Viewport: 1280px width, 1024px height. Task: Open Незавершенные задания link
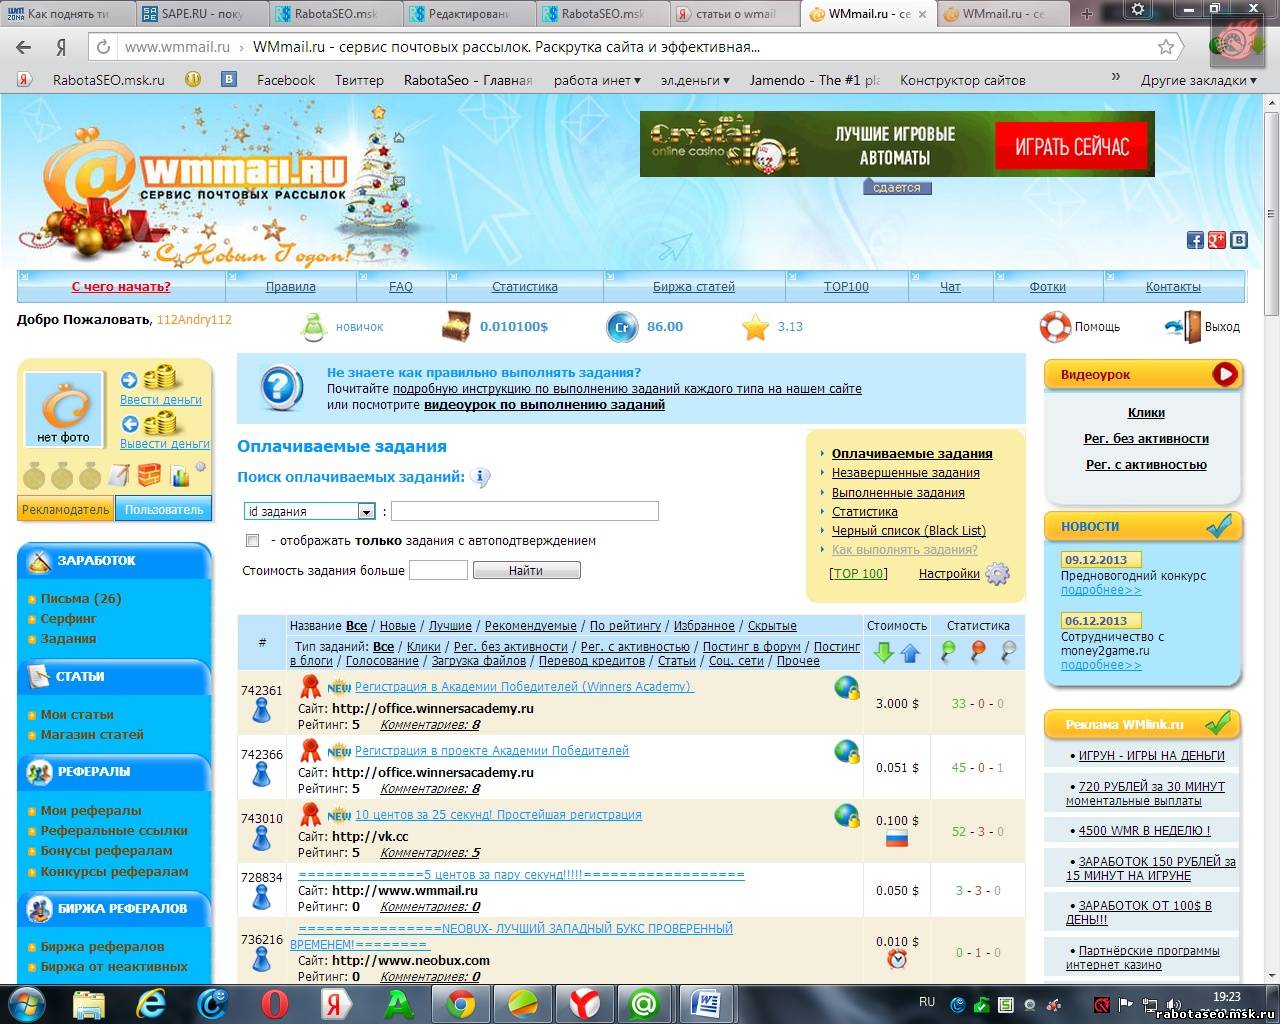pos(906,473)
